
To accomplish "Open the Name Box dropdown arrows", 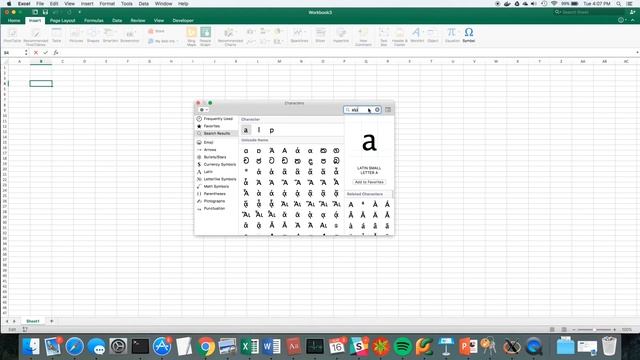I will pyautogui.click(x=26, y=53).
